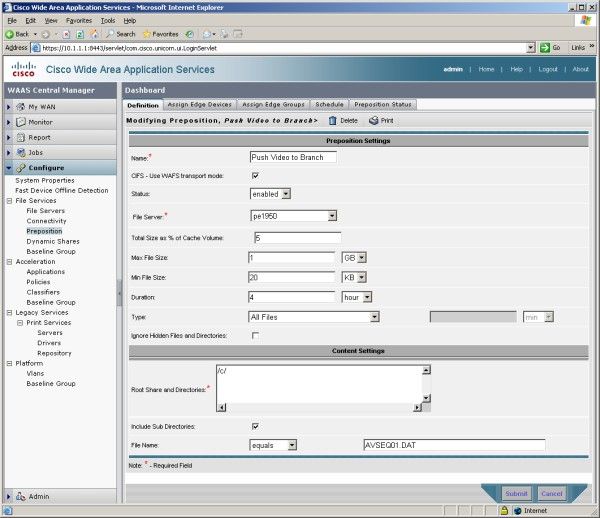Image resolution: width=600 pixels, height=518 pixels.
Task: Click the green Go arrow button
Action: click(x=545, y=48)
